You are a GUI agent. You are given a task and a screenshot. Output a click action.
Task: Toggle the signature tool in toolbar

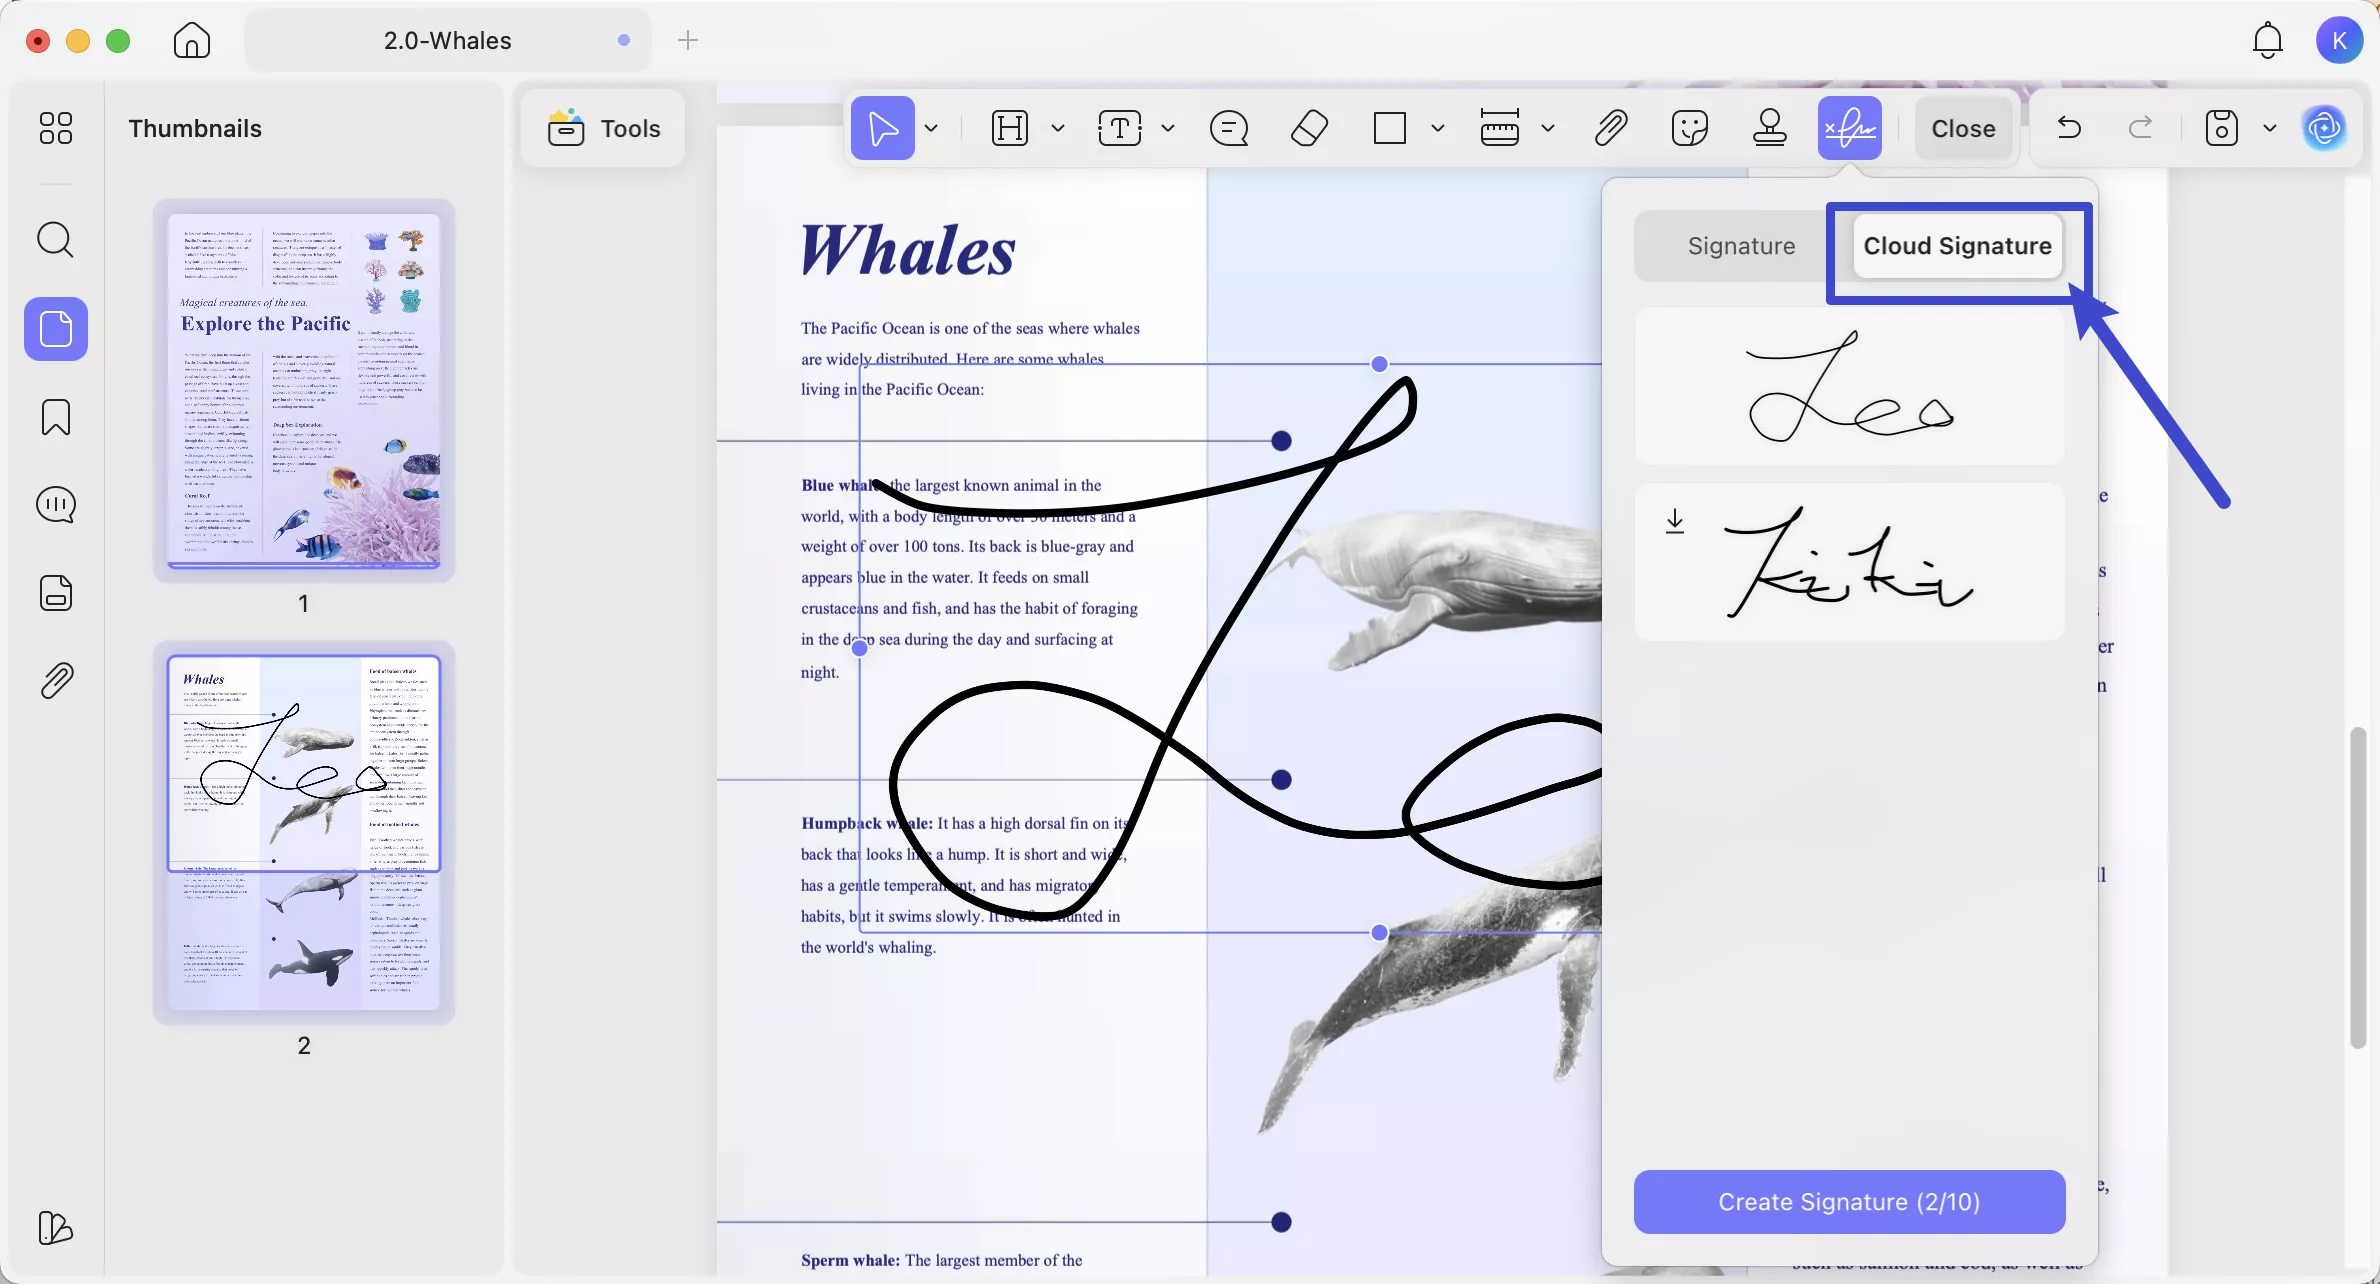coord(1850,128)
